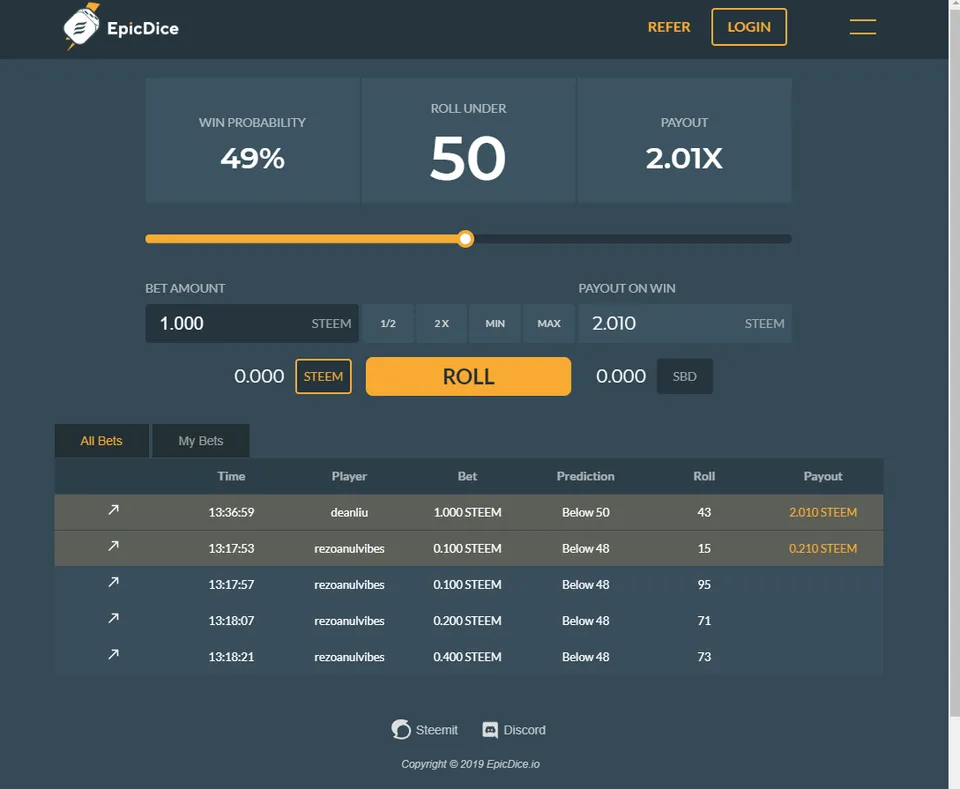Set the bet to minimum with MIN

coord(495,323)
